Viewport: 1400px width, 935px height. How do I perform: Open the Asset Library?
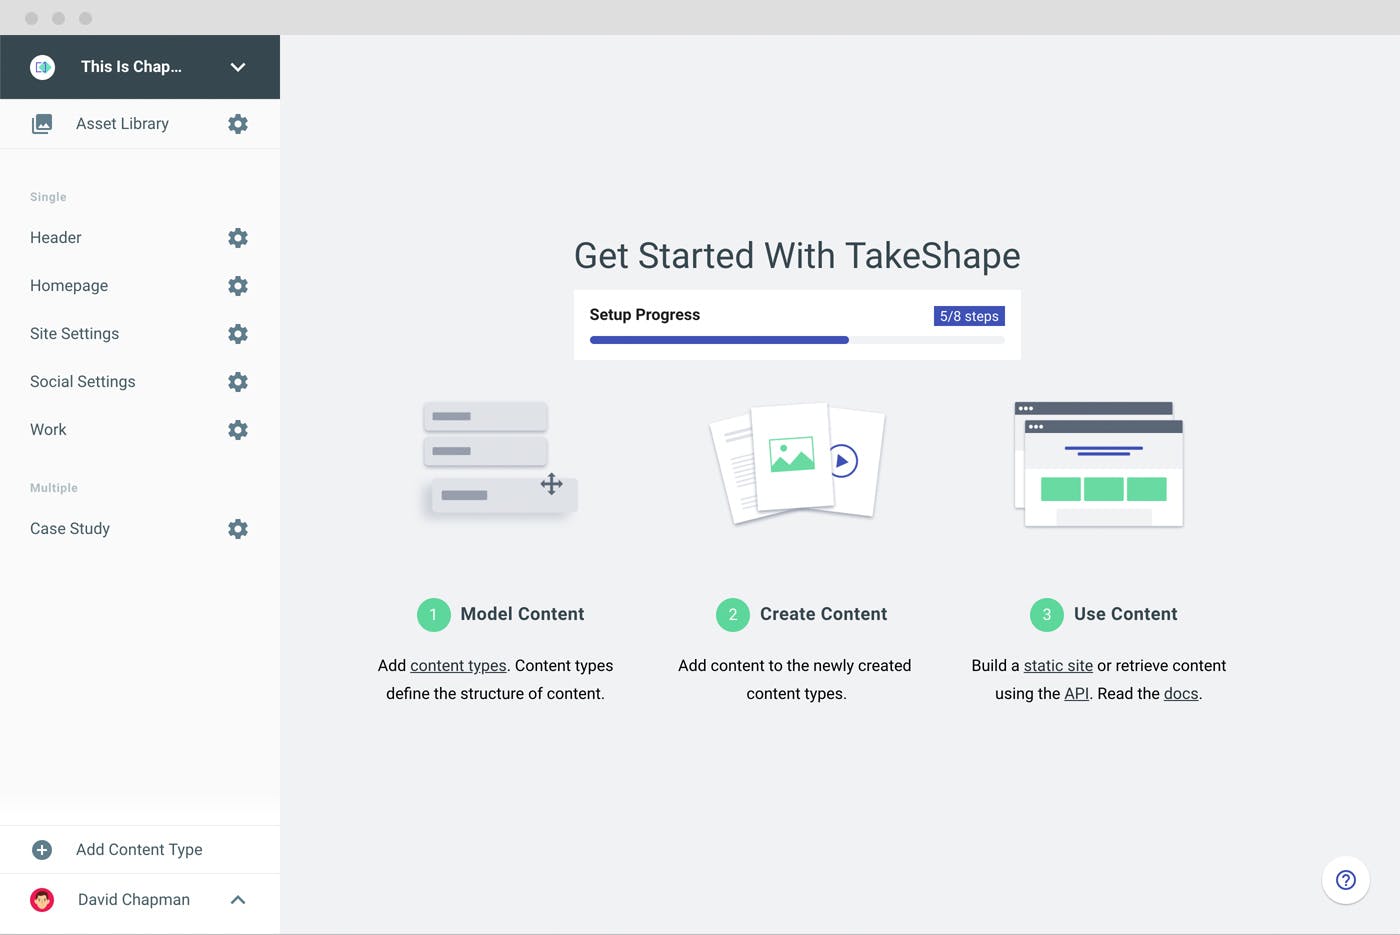[123, 124]
